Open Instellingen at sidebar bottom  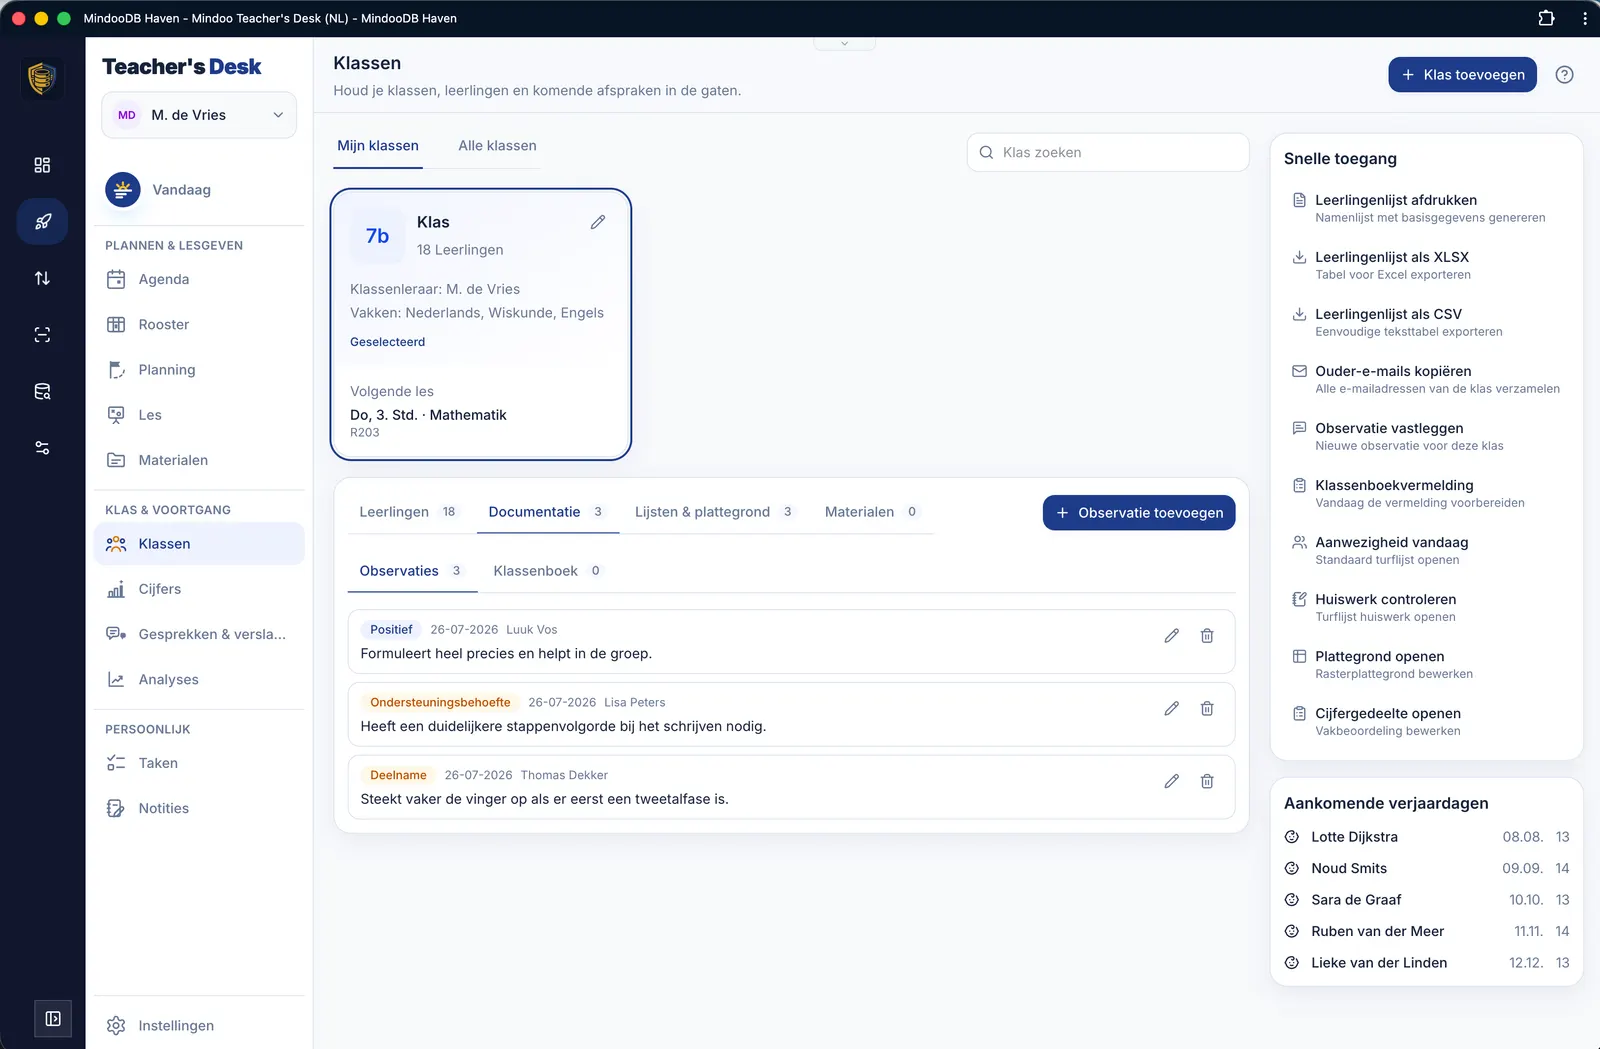point(199,1026)
